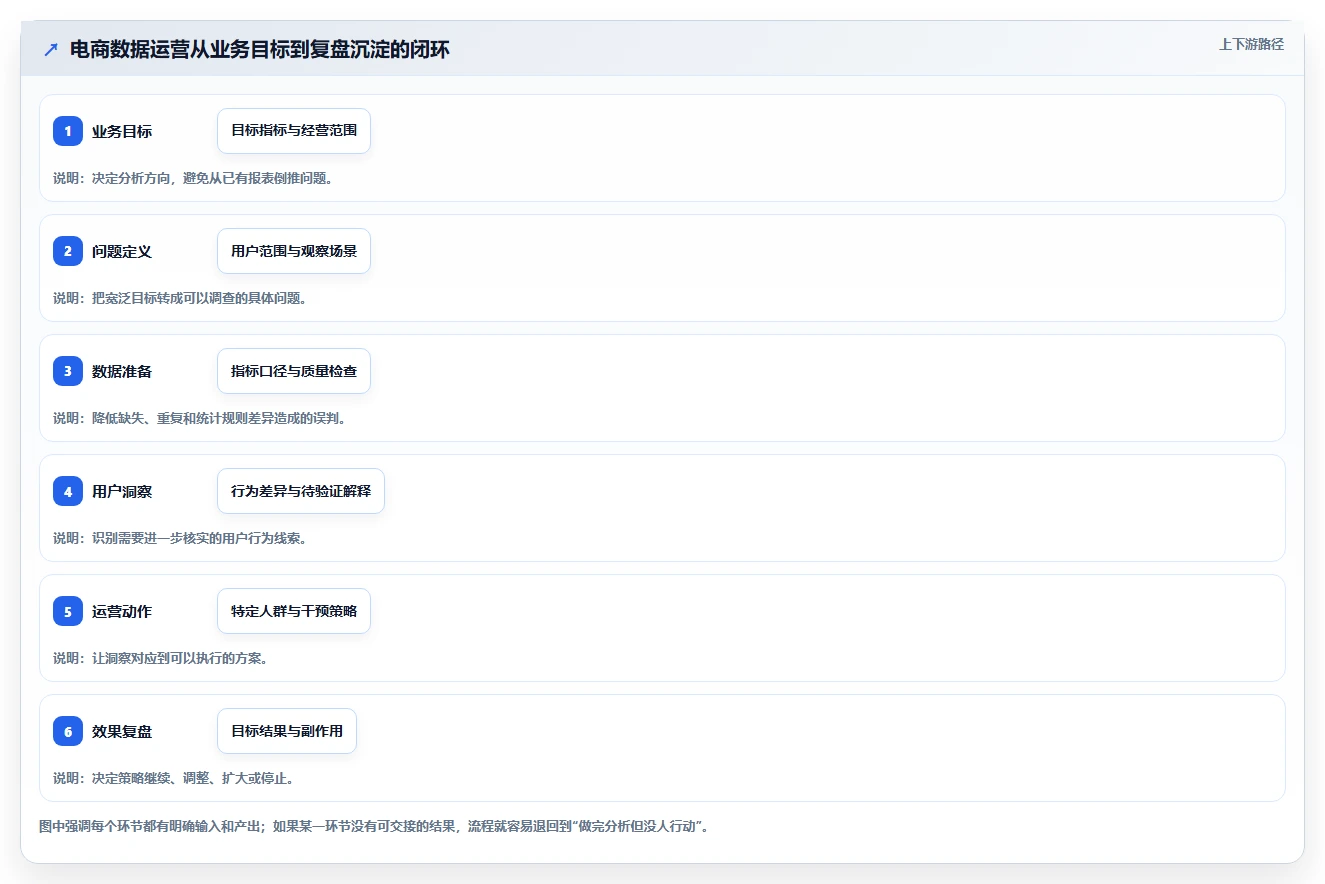Viewport: 1325px width, 884px height.
Task: Click the step 2 number badge
Action: click(x=68, y=251)
